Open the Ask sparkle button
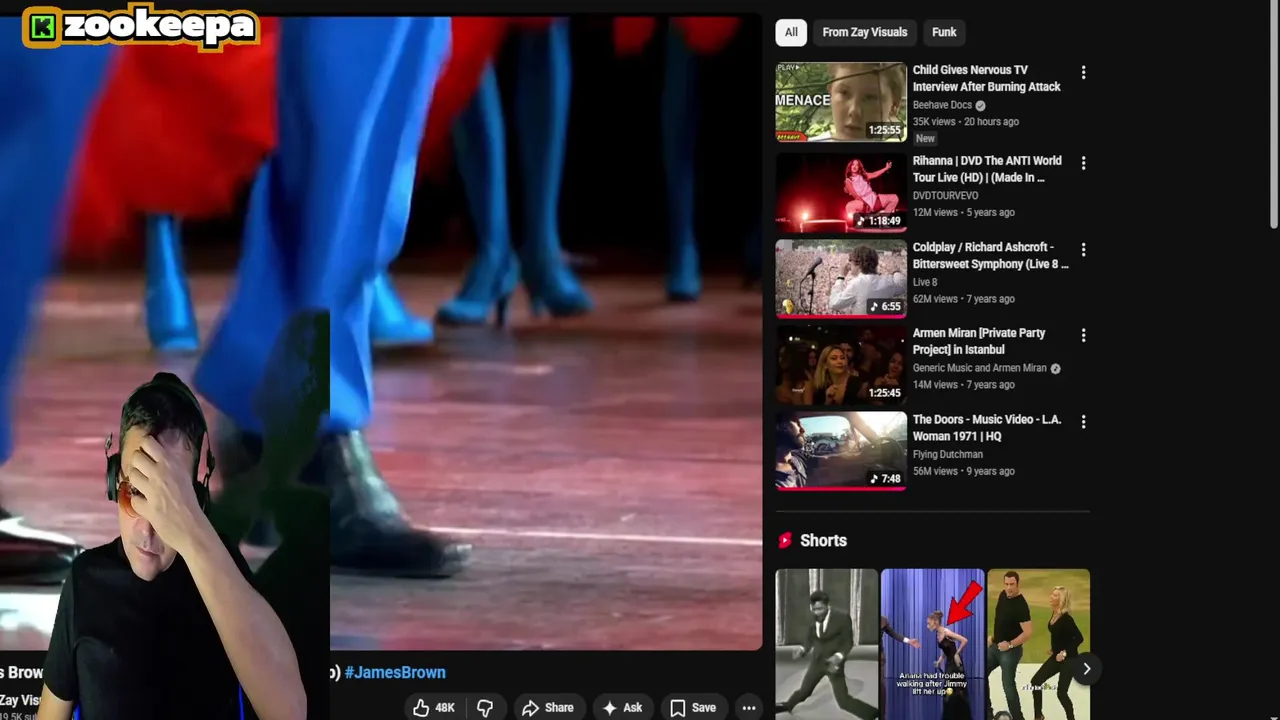The width and height of the screenshot is (1280, 720). (x=622, y=707)
